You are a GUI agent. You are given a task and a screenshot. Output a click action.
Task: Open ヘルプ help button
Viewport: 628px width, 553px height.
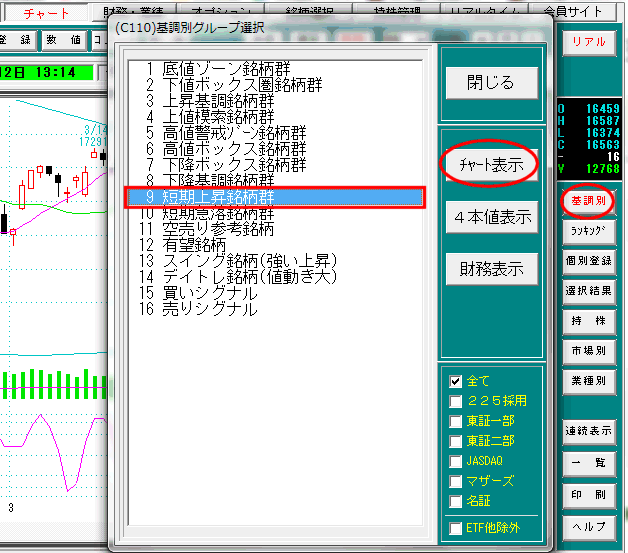tap(589, 527)
